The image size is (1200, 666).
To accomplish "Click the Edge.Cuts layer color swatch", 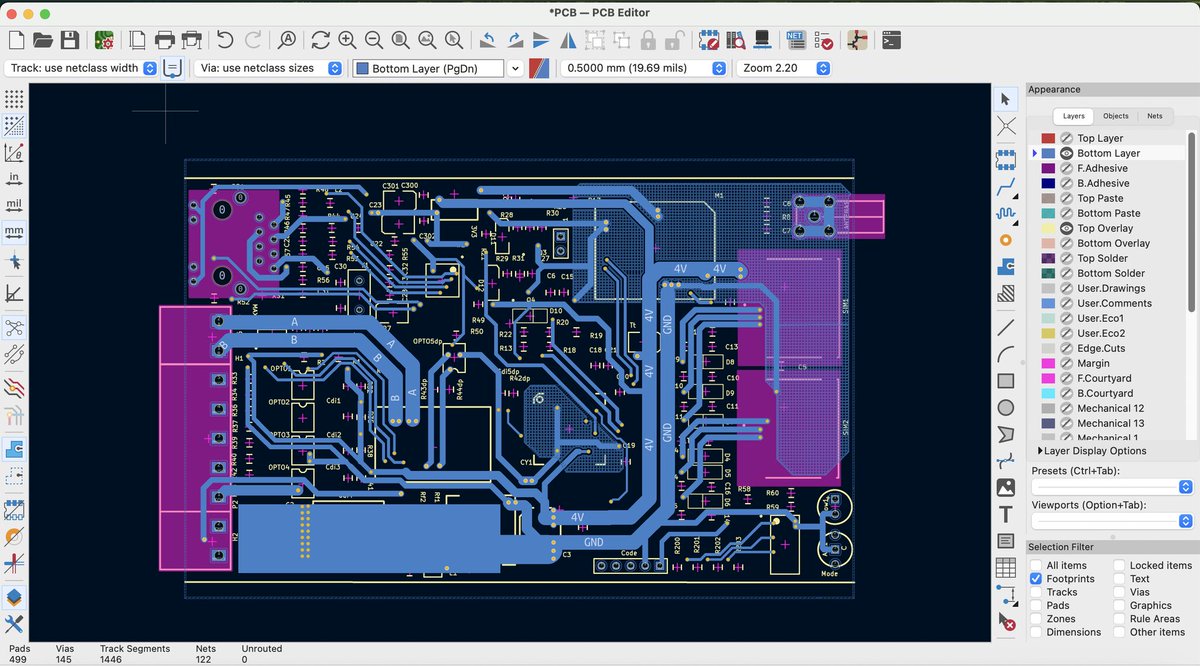I will coord(1046,348).
